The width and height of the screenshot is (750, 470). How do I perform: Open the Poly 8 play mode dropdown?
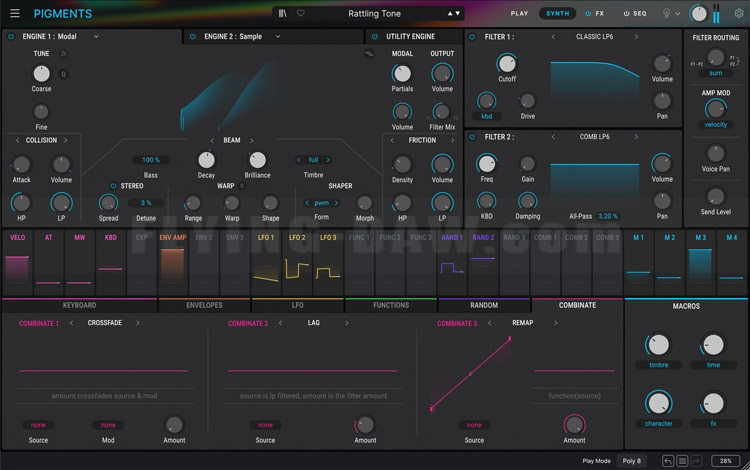coord(632,461)
